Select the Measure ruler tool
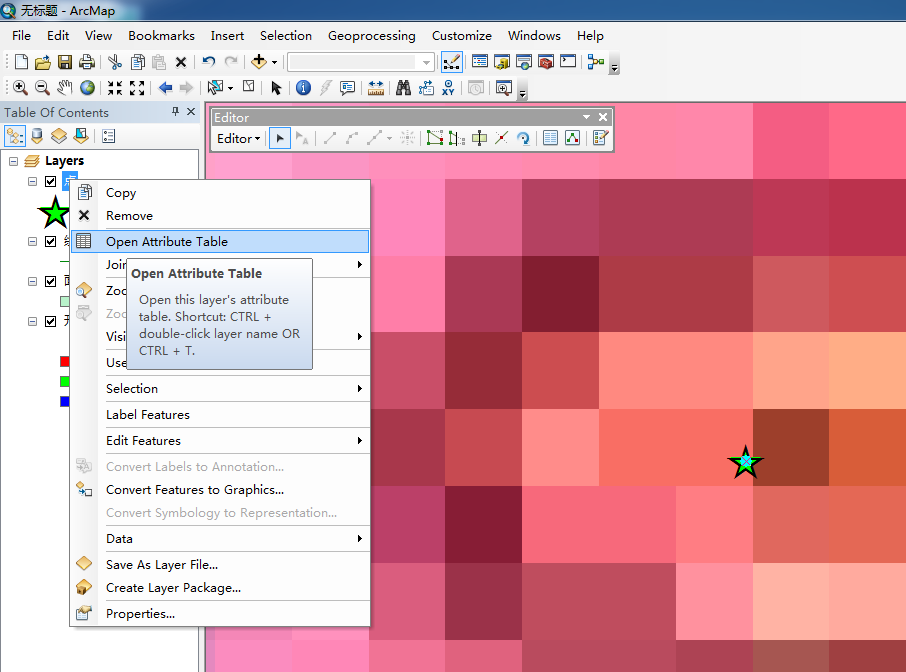 coord(376,88)
